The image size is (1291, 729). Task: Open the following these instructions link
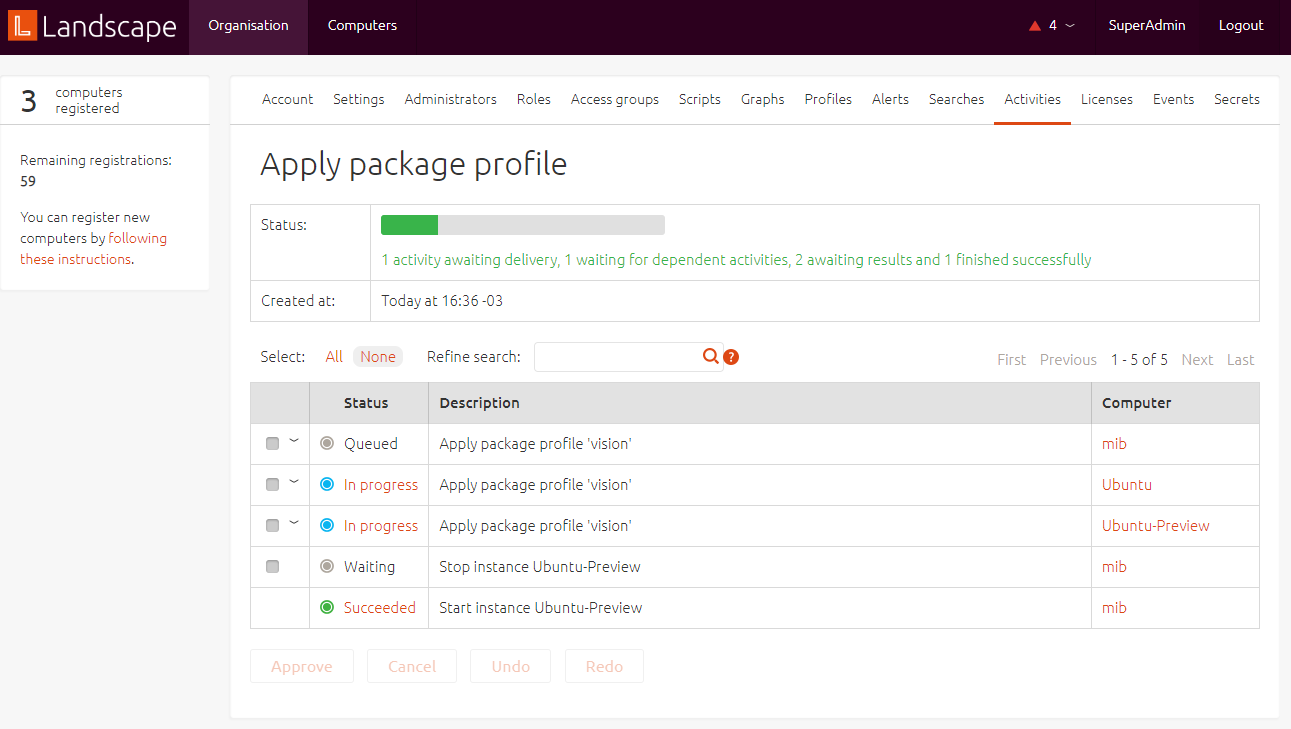94,248
